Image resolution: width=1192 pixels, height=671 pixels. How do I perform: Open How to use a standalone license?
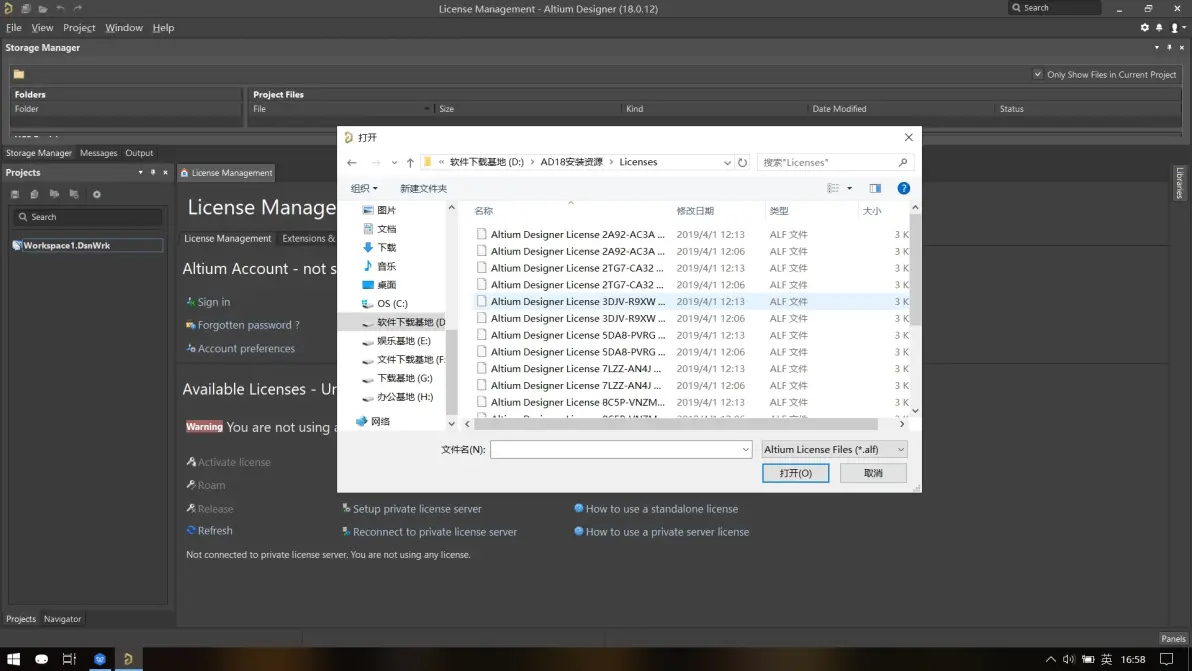click(x=661, y=508)
